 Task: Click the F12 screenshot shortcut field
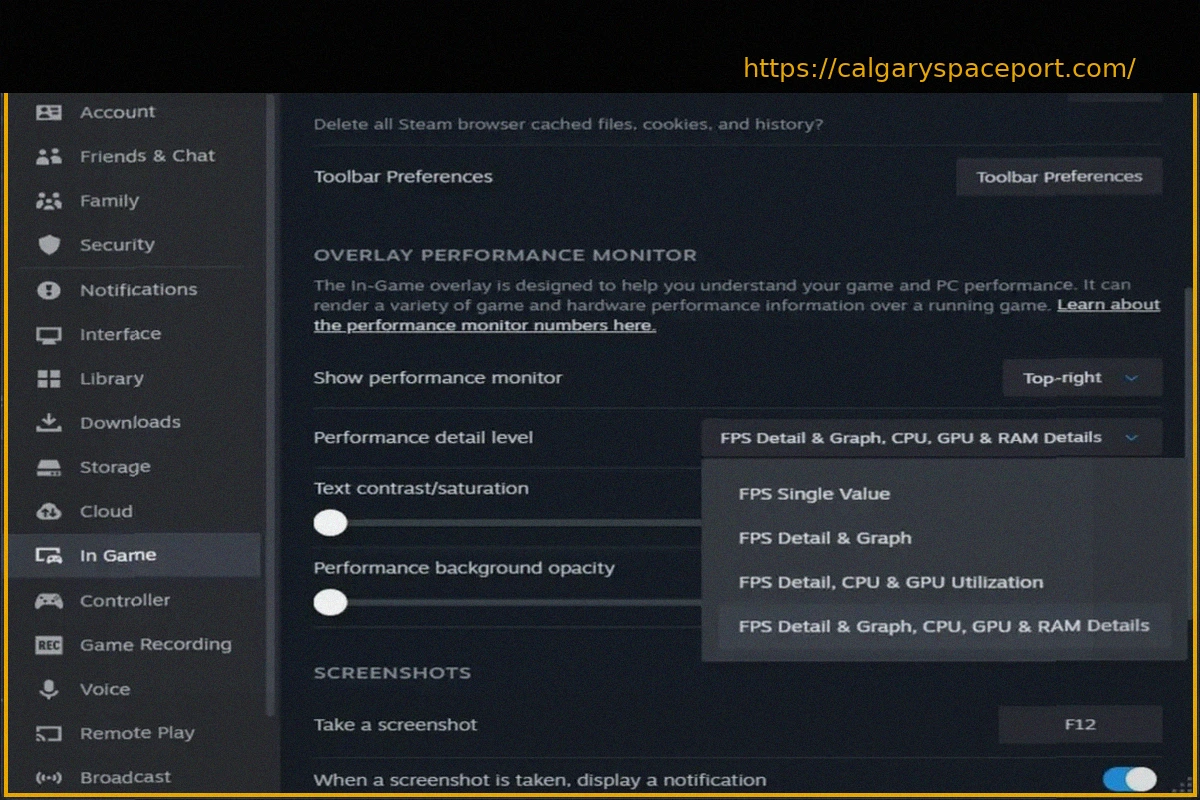click(x=1080, y=724)
